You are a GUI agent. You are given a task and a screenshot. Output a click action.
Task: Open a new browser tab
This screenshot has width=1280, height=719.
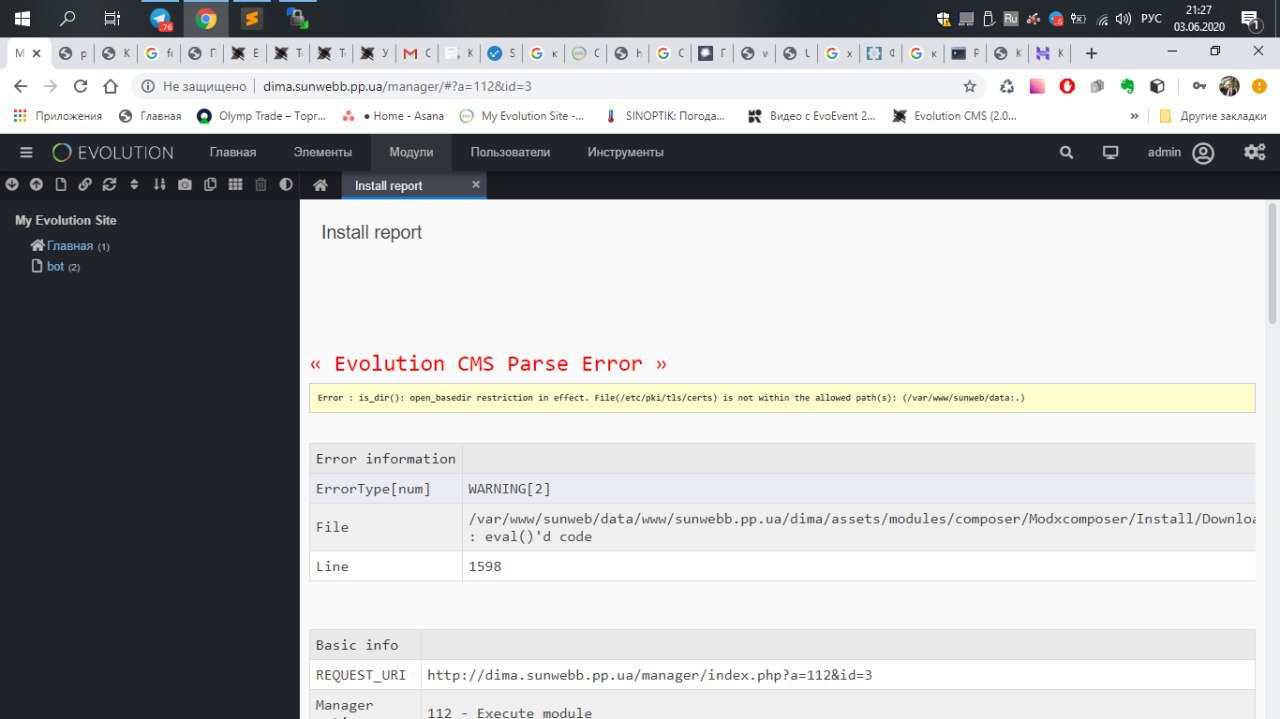coord(1091,53)
